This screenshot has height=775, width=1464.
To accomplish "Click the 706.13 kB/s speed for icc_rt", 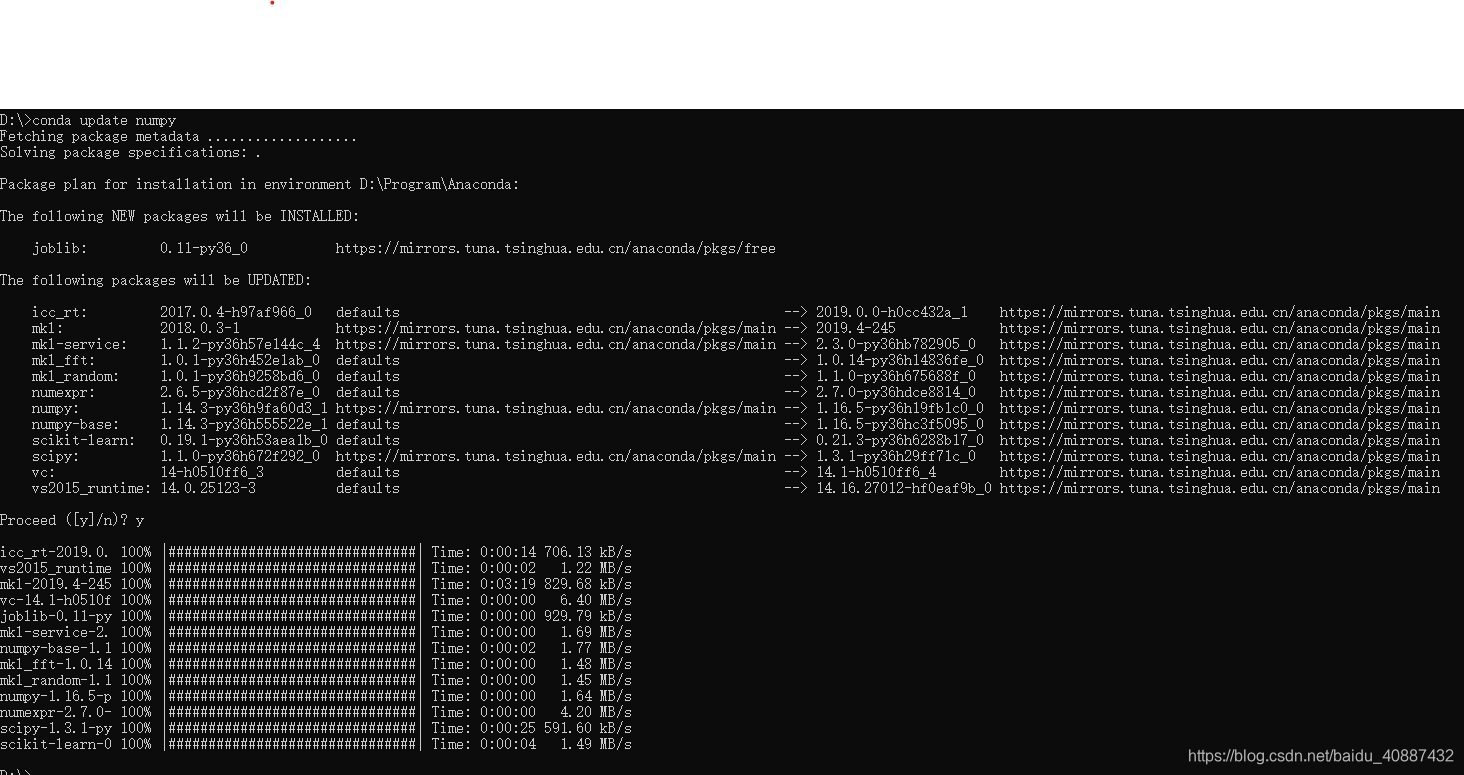I will click(x=588, y=552).
